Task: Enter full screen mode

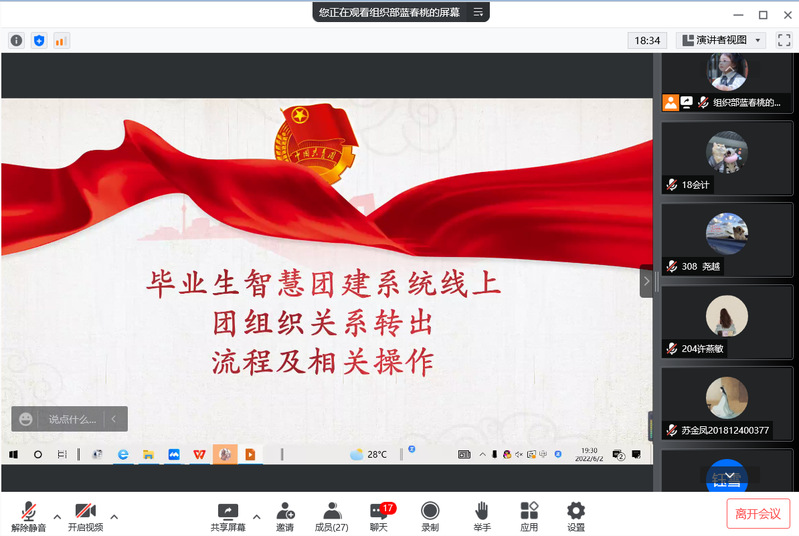Action: (784, 40)
